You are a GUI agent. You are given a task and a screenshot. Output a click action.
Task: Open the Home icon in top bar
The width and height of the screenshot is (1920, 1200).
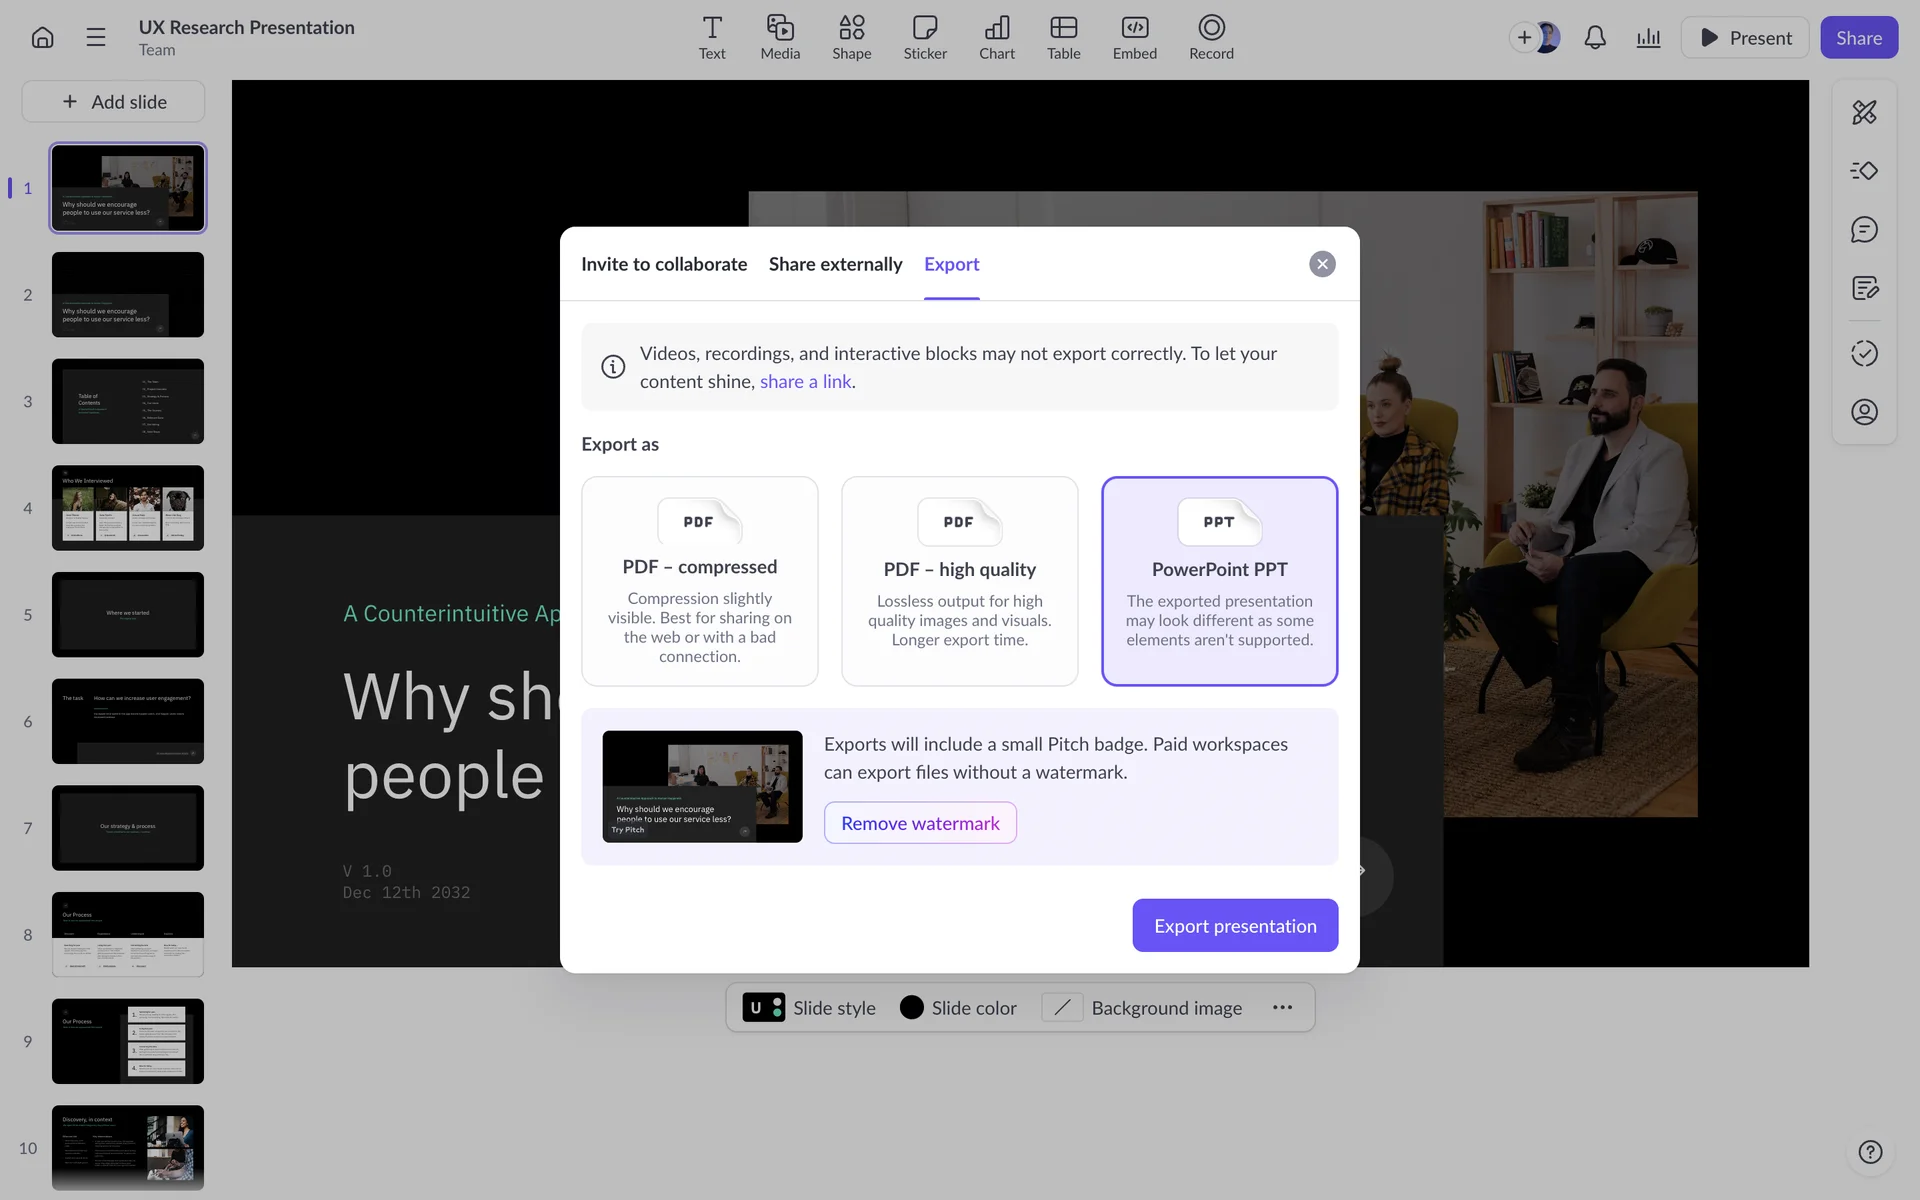42,38
